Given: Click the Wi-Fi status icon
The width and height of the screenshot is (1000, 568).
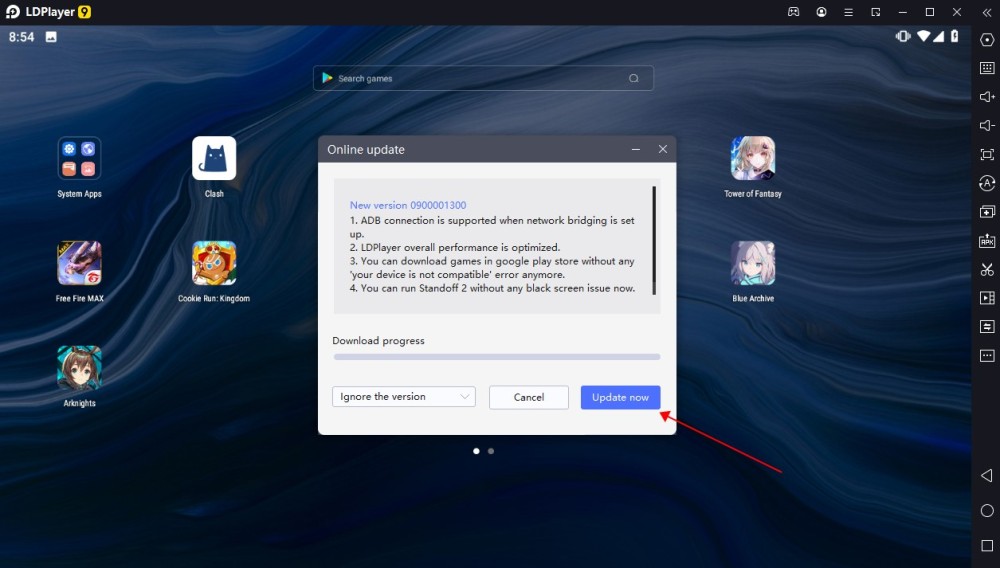Looking at the screenshot, I should (923, 36).
